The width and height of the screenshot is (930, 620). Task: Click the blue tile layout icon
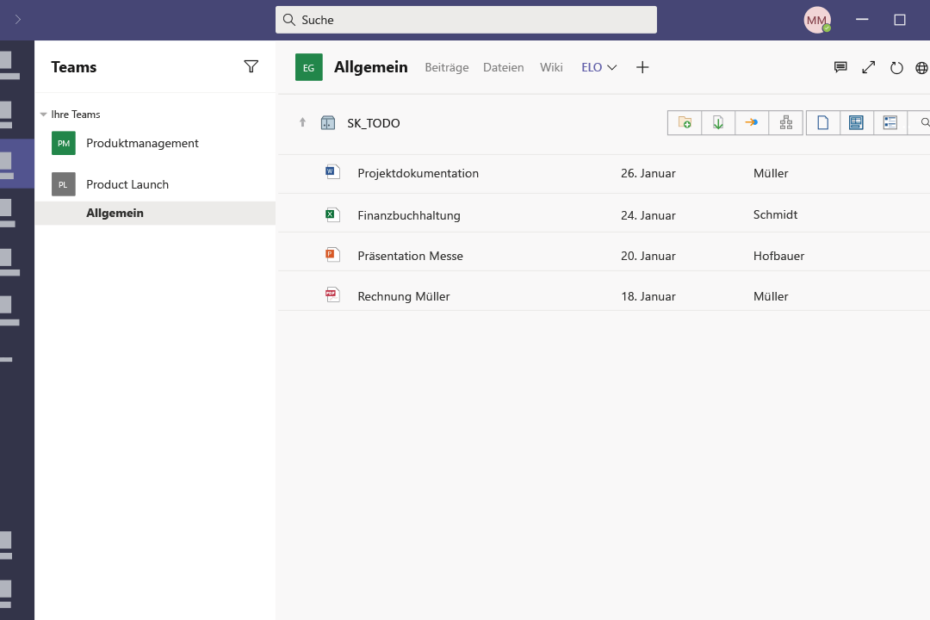click(x=856, y=123)
